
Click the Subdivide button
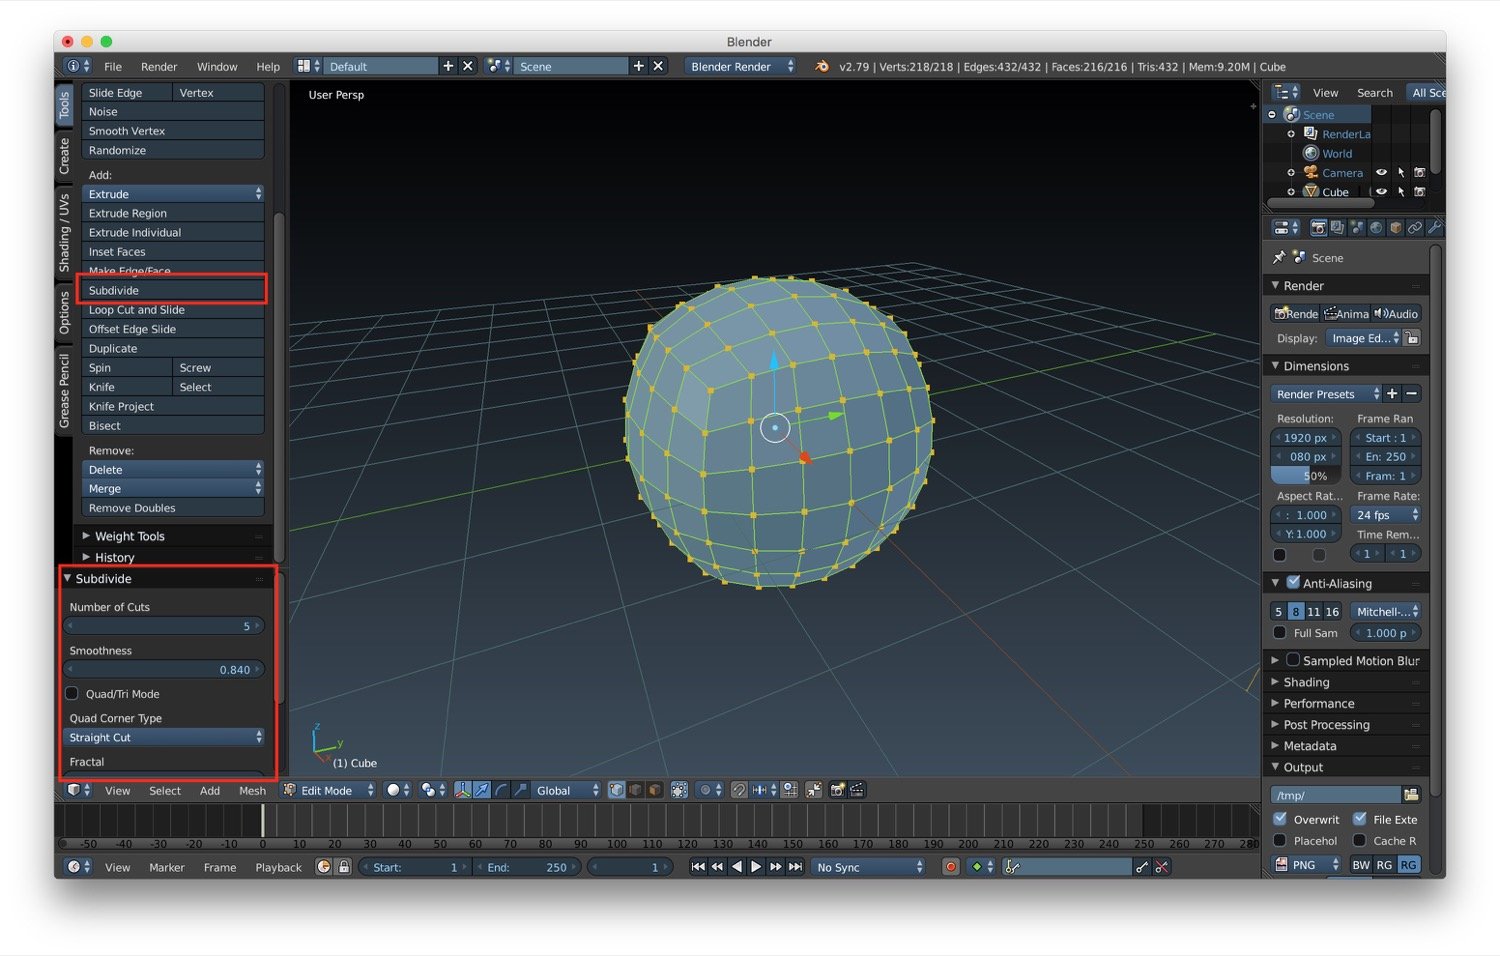173,290
